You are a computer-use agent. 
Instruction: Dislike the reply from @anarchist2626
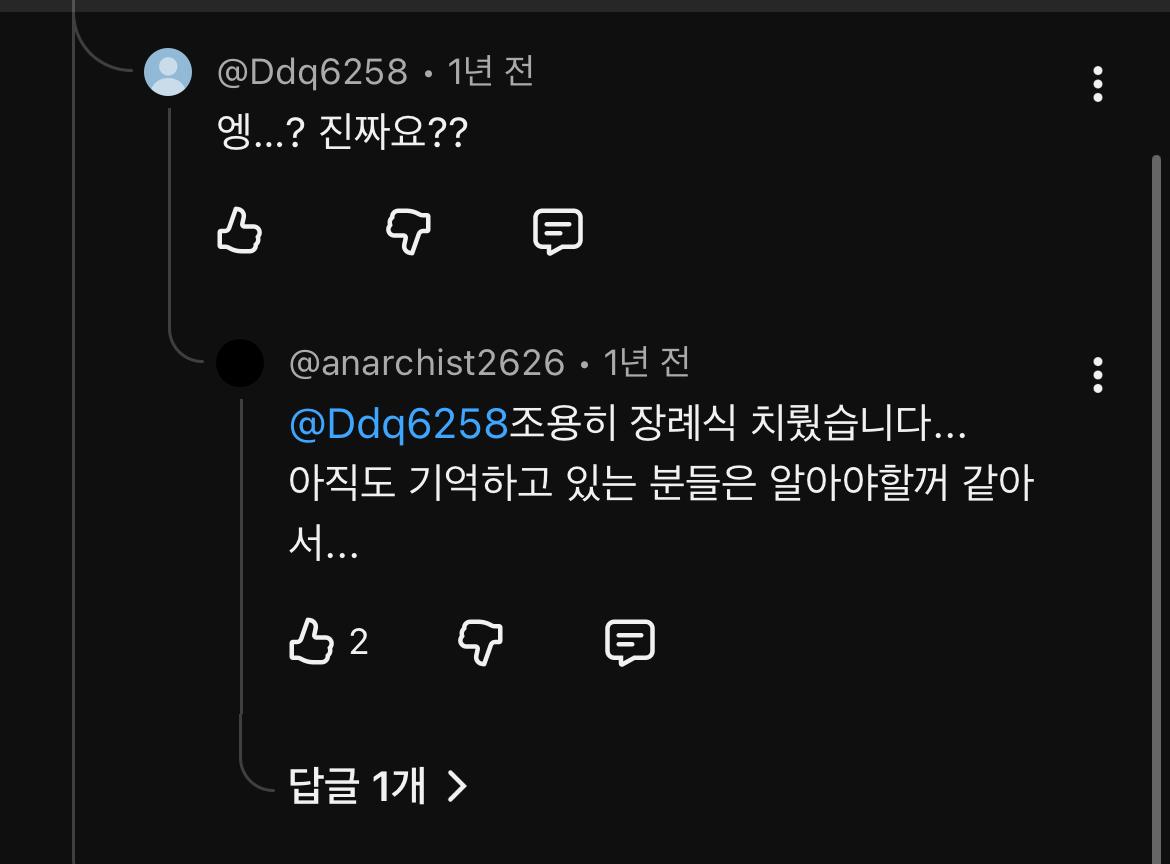(481, 642)
